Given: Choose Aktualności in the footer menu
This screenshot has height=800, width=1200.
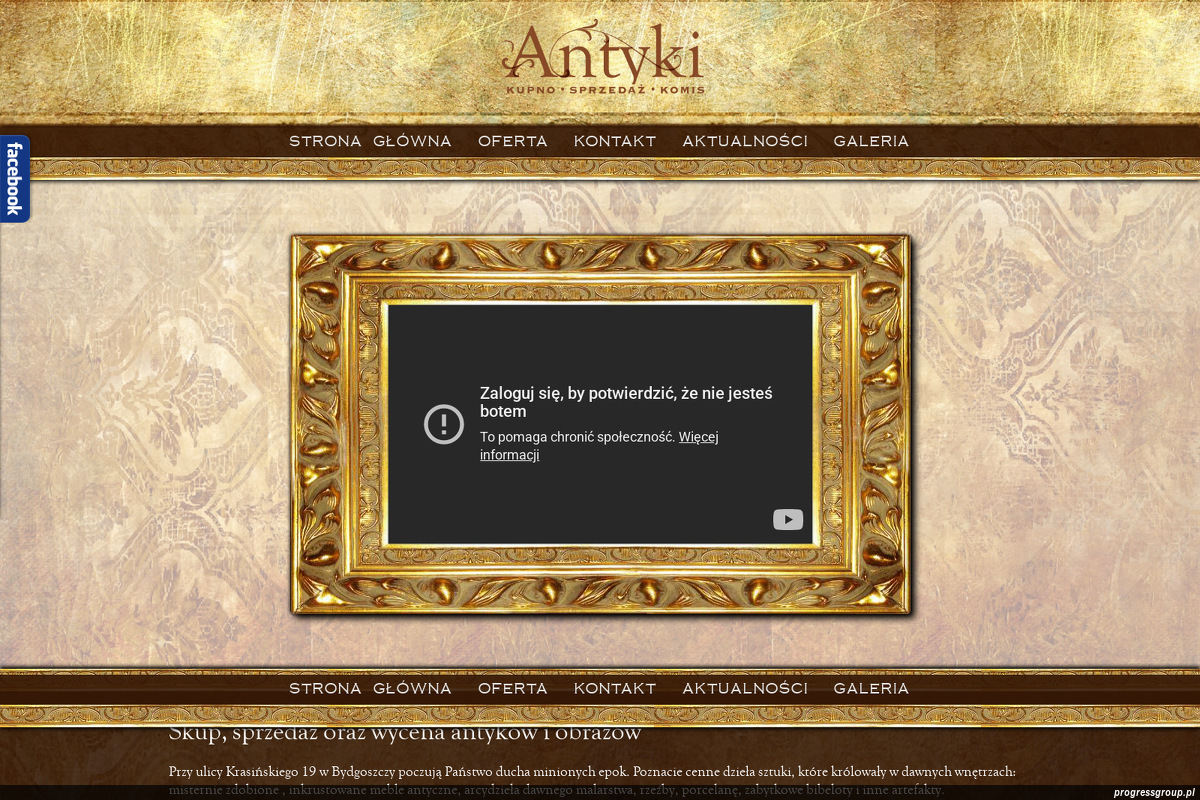Looking at the screenshot, I should pos(744,688).
